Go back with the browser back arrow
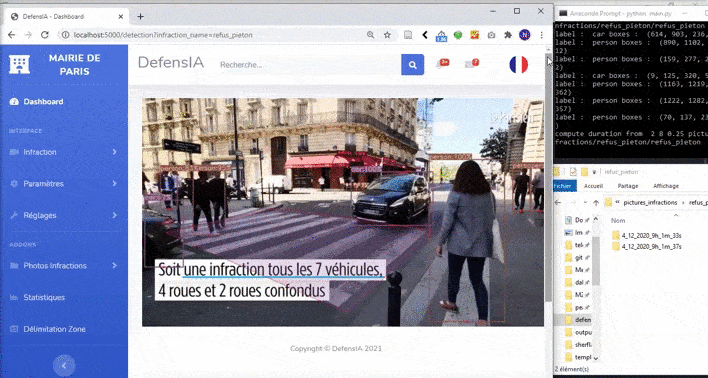This screenshot has width=708, height=378. pyautogui.click(x=12, y=35)
